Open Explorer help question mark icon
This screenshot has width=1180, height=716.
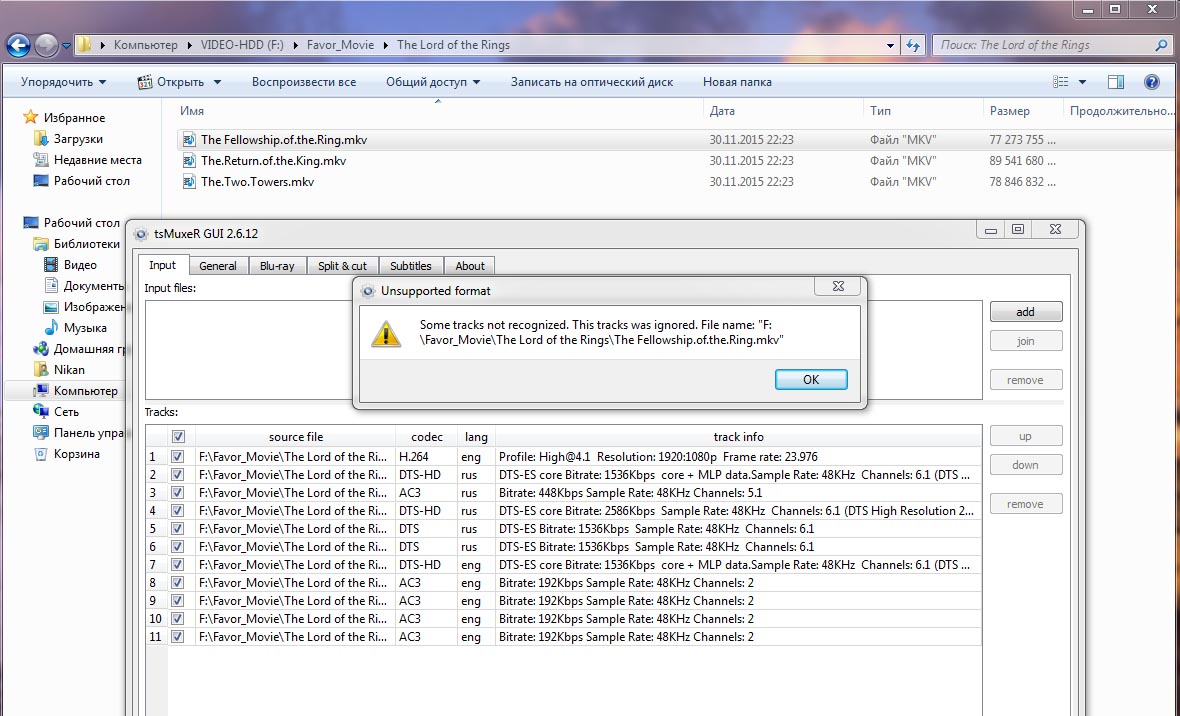point(1151,82)
